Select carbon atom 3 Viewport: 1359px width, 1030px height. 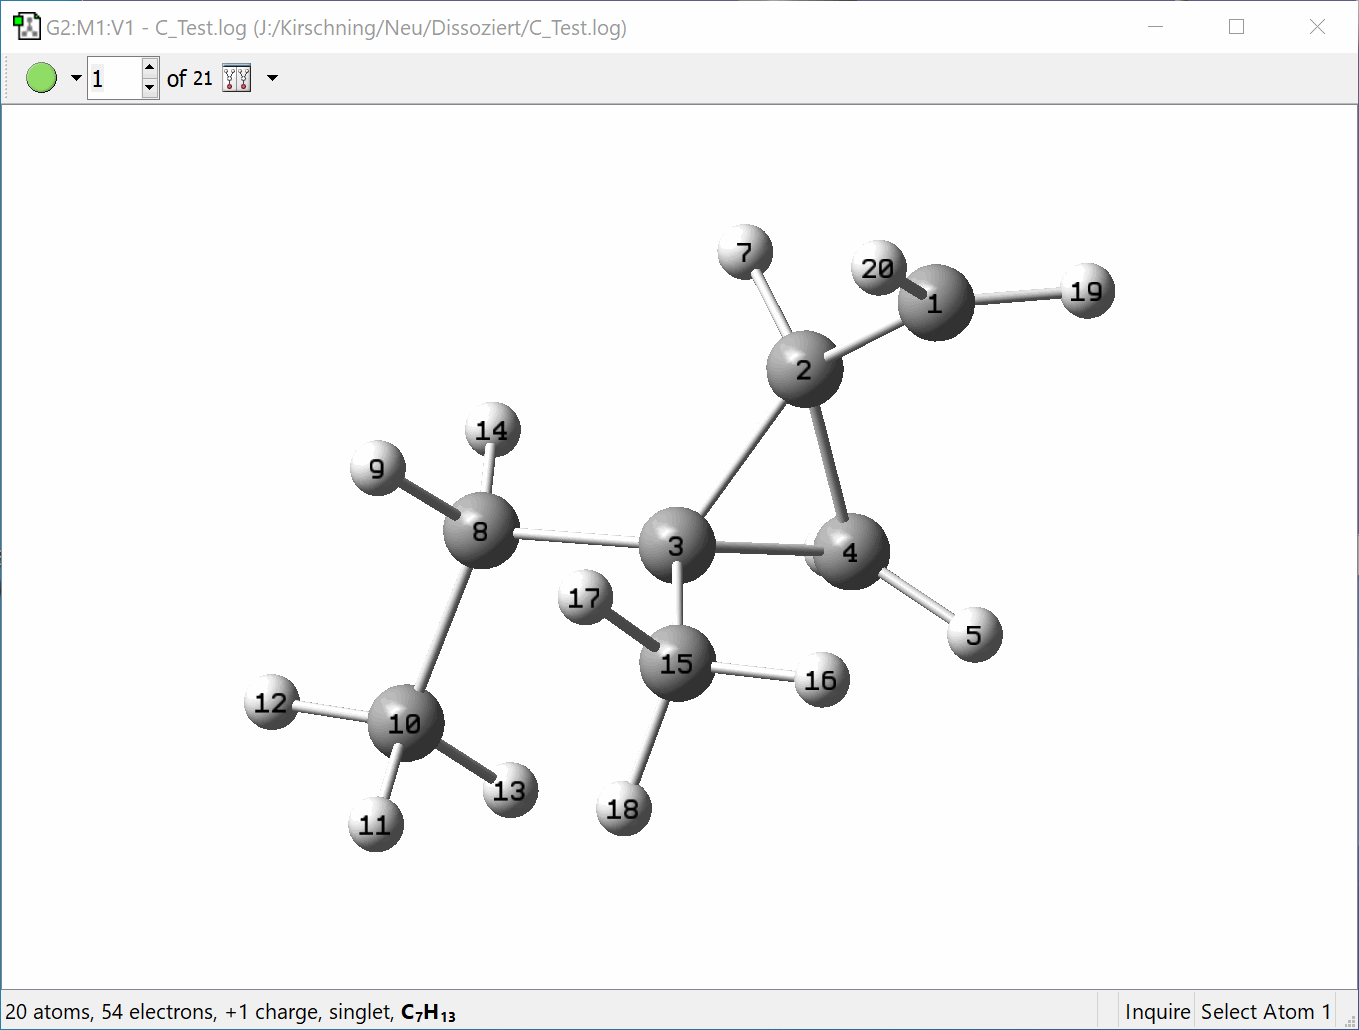(677, 545)
